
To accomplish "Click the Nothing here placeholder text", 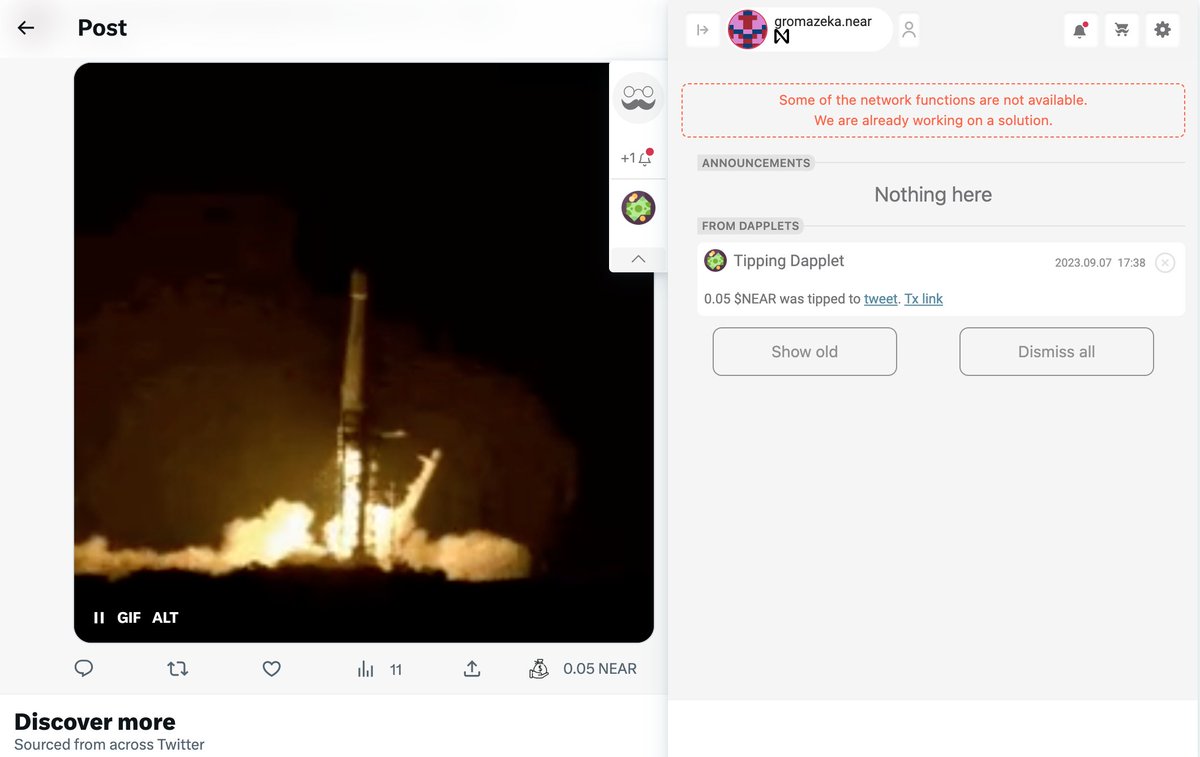I will coord(933,195).
